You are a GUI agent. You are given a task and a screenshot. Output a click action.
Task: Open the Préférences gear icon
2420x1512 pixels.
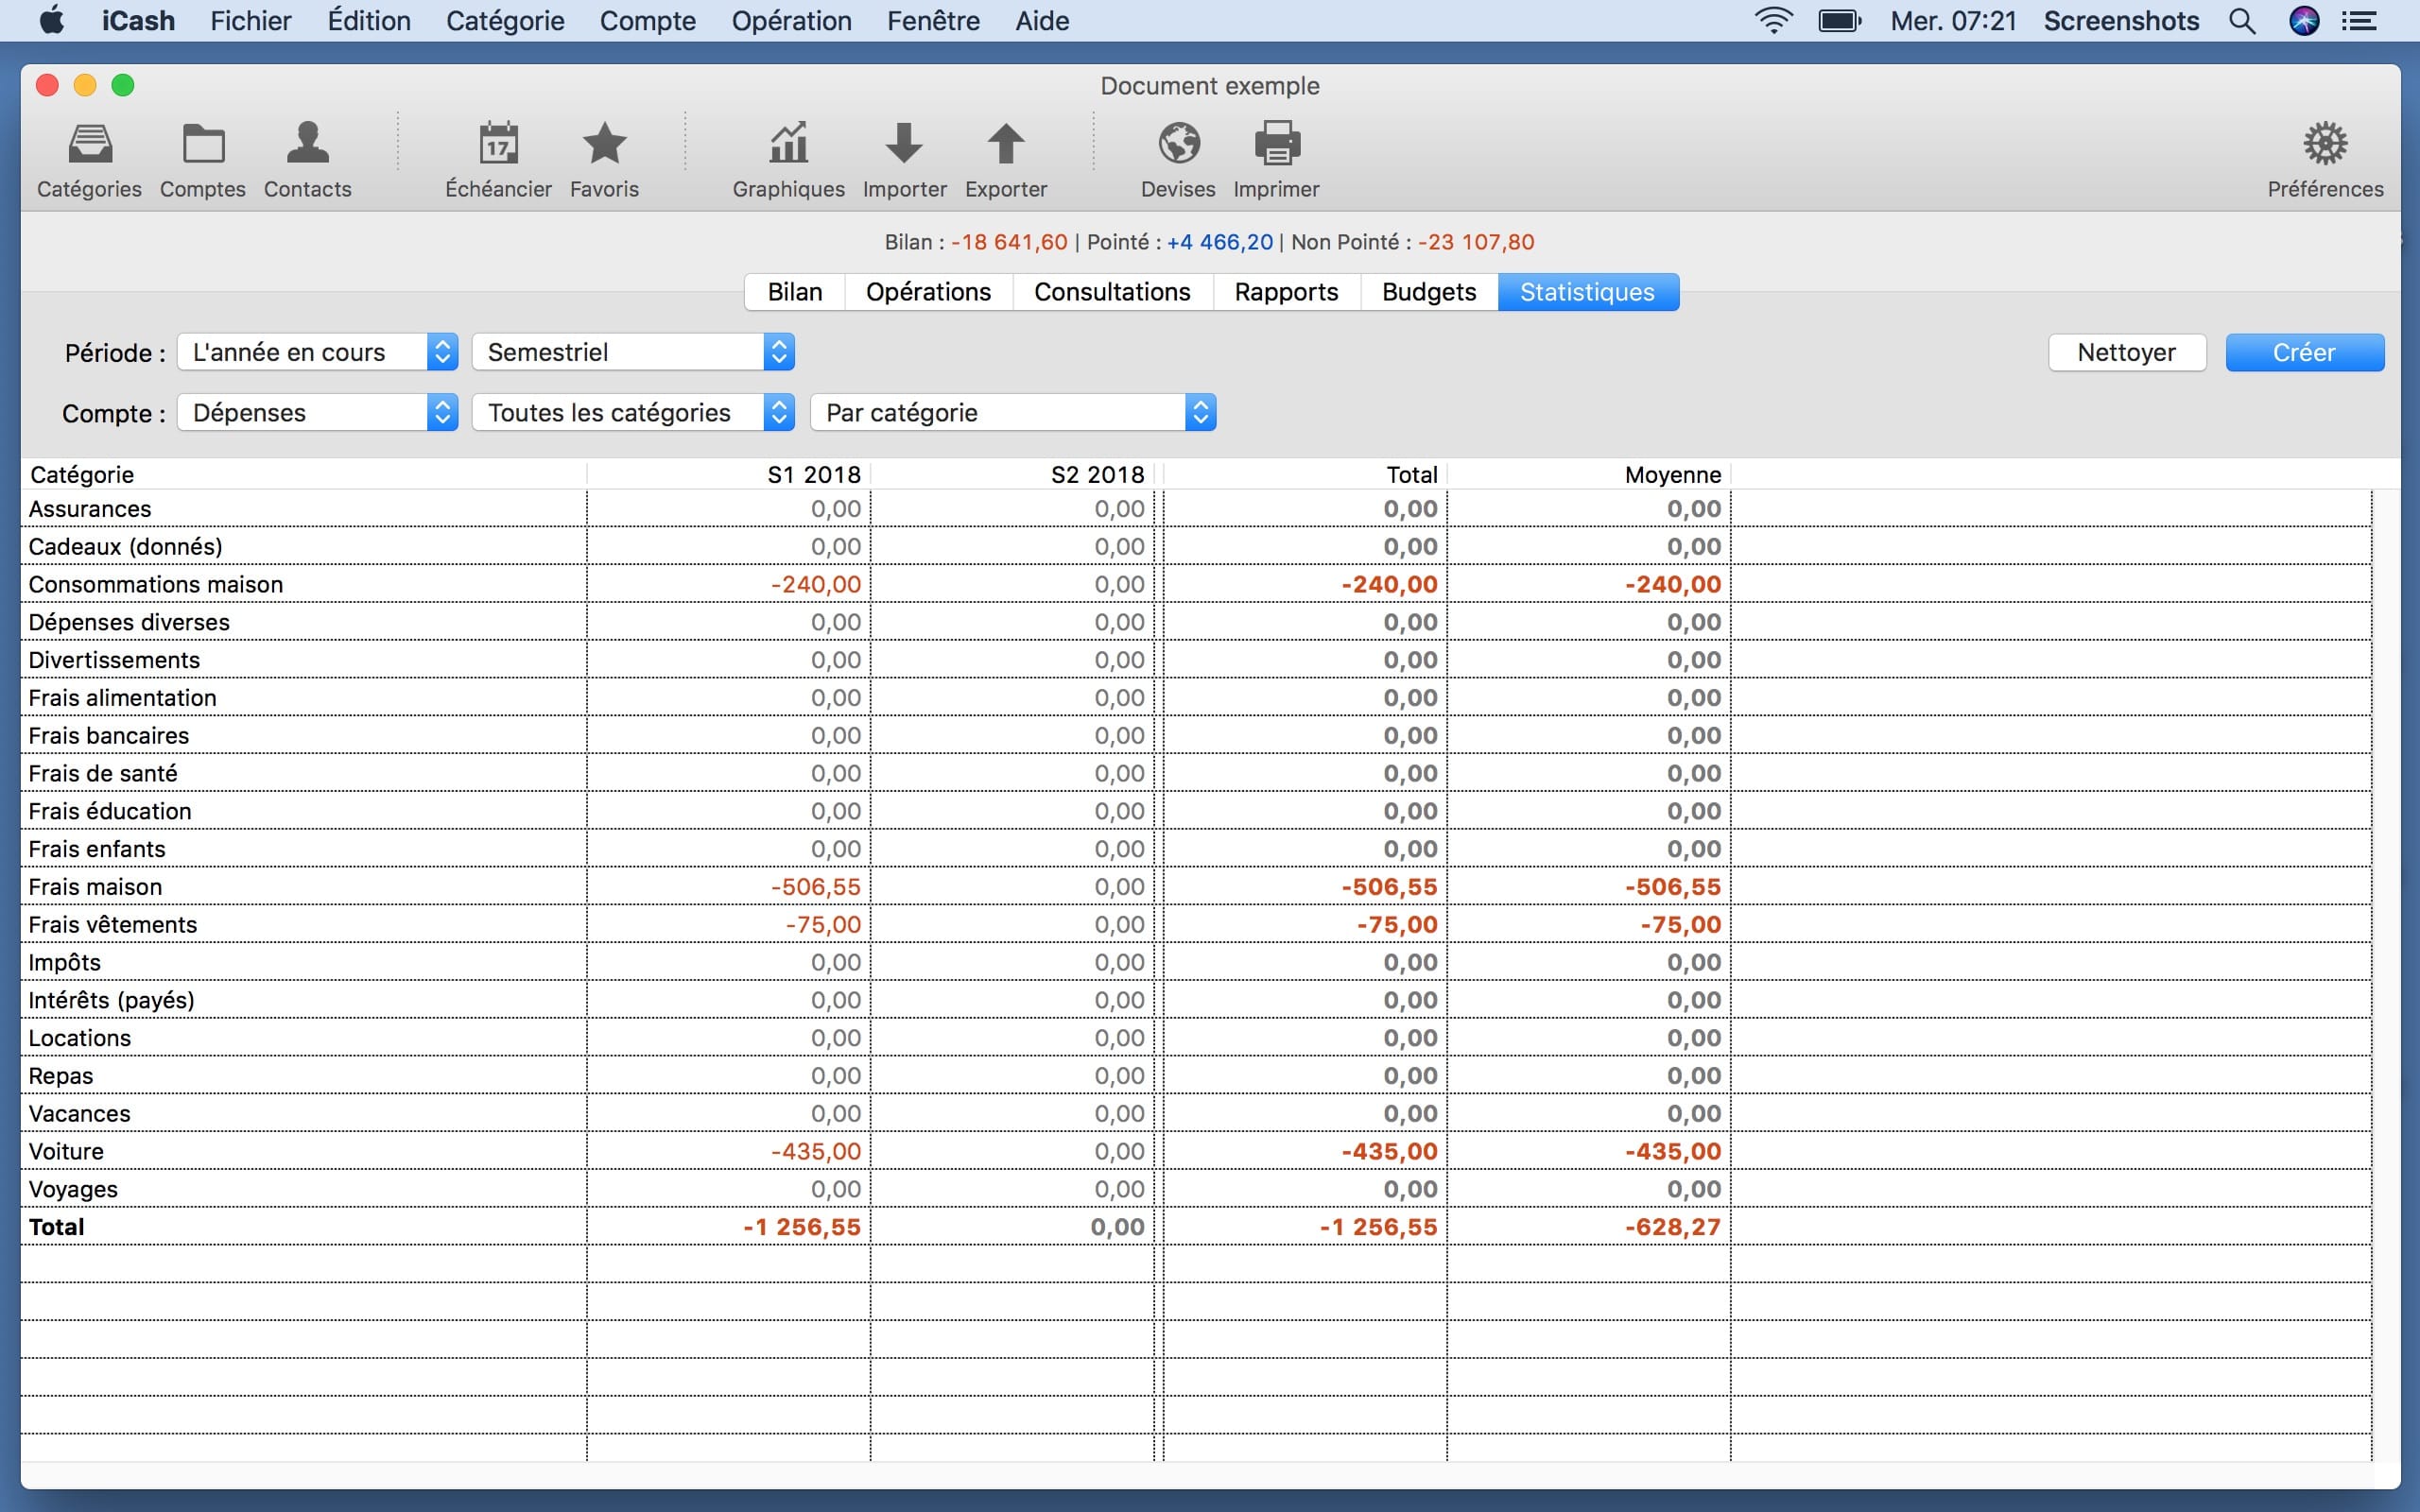[2325, 145]
